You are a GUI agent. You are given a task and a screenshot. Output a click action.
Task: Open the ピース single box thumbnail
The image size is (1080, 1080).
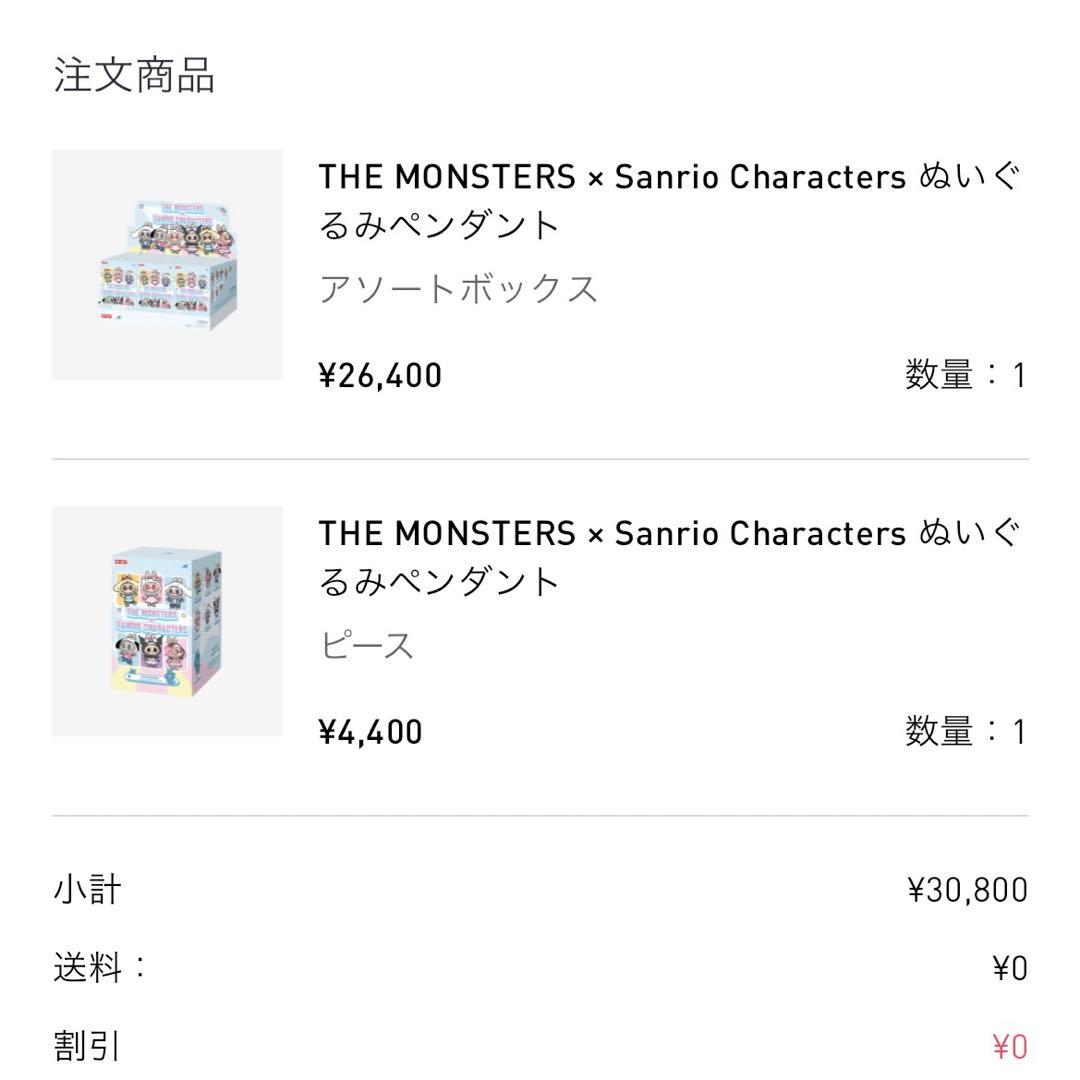point(167,621)
